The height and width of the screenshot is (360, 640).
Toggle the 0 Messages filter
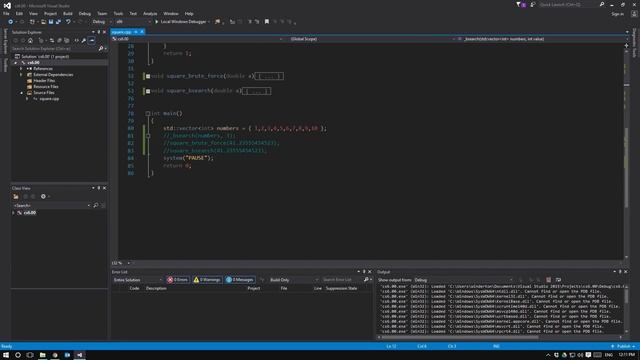(x=240, y=280)
